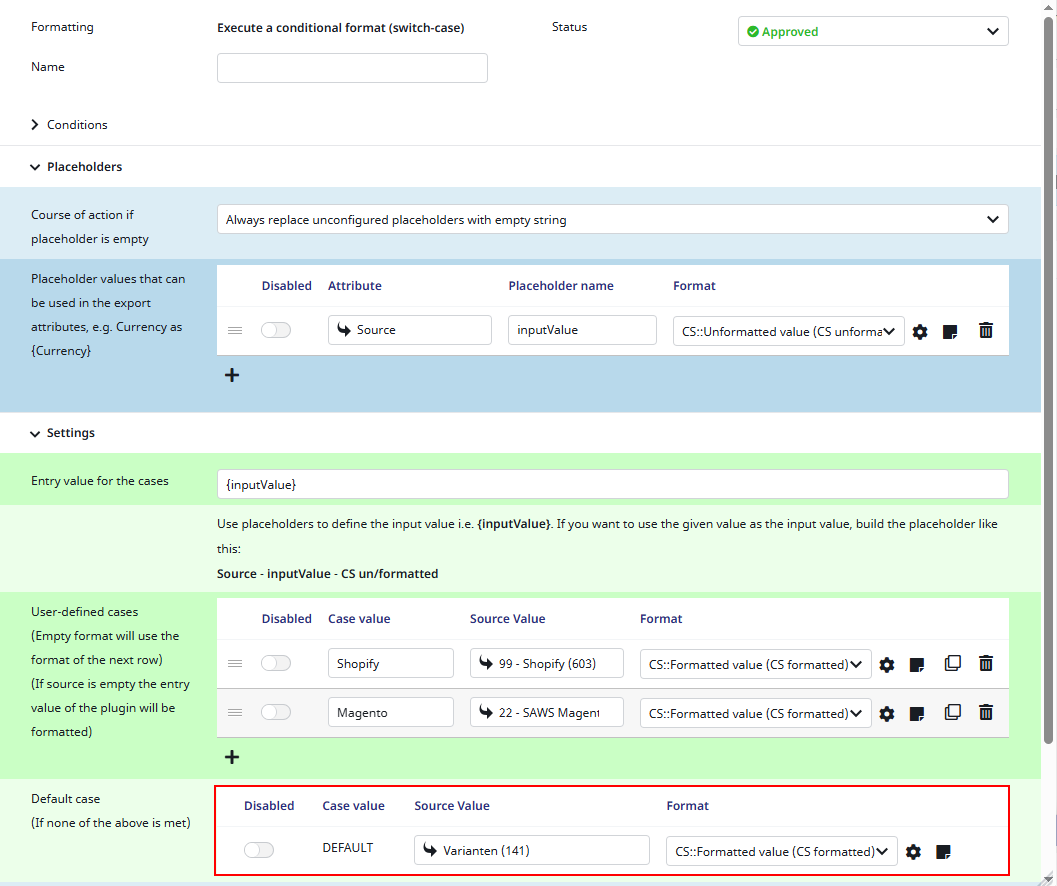Toggle Disabled switch for Shopify case
This screenshot has width=1057, height=886.
click(276, 663)
